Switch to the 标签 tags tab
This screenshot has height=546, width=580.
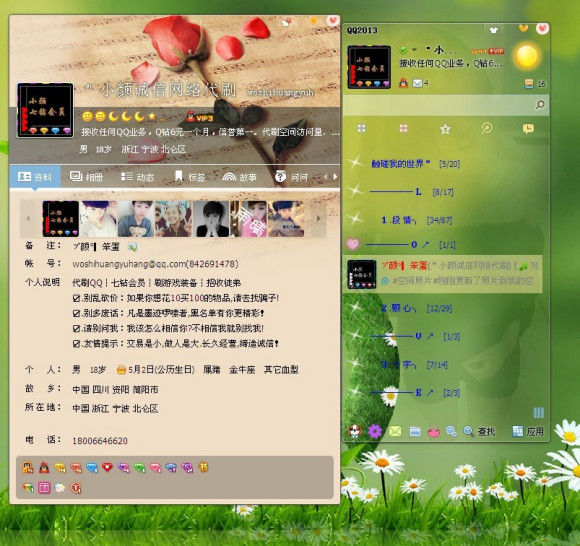click(190, 177)
